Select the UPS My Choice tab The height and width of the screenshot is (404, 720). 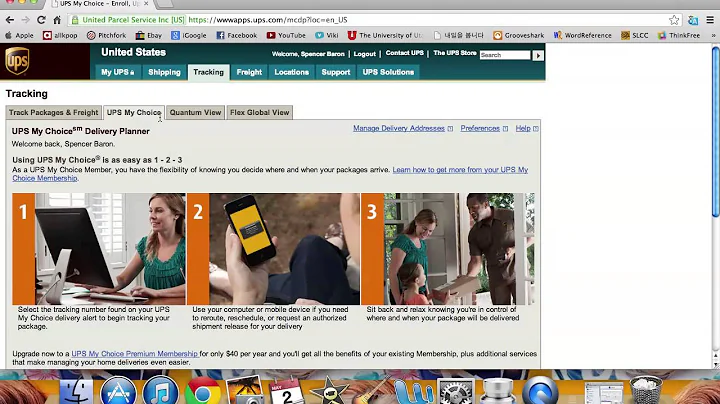(x=134, y=112)
